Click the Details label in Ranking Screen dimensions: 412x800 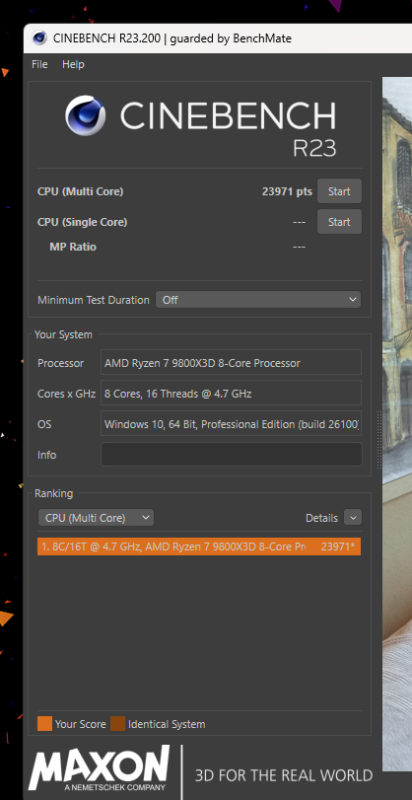coord(321,518)
